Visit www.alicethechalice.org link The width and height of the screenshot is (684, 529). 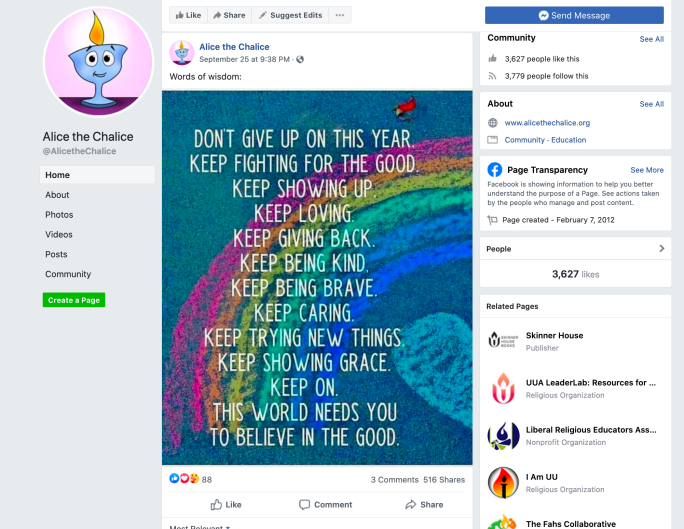pos(547,123)
